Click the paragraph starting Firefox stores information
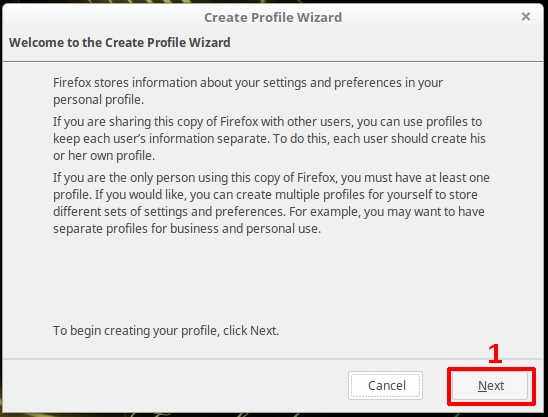This screenshot has height=417, width=548. tap(248, 91)
